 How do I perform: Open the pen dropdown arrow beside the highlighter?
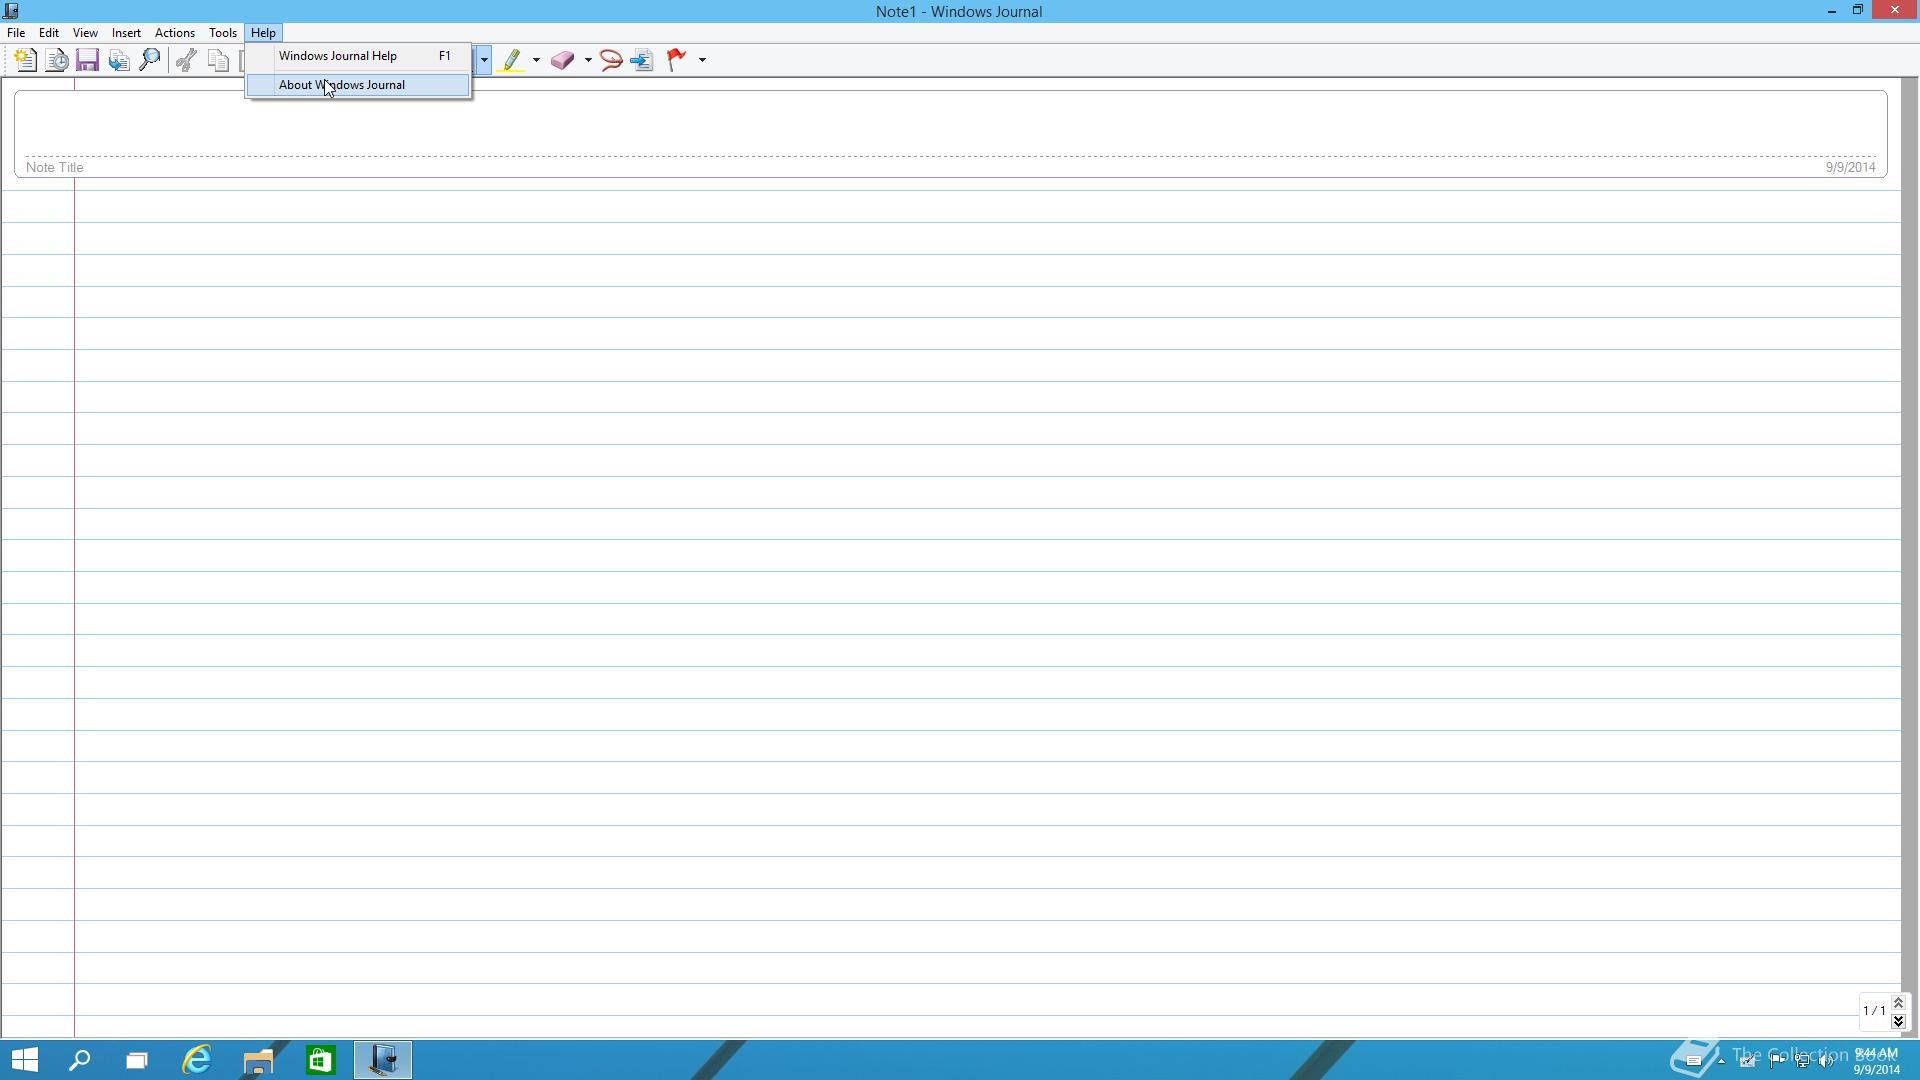484,60
